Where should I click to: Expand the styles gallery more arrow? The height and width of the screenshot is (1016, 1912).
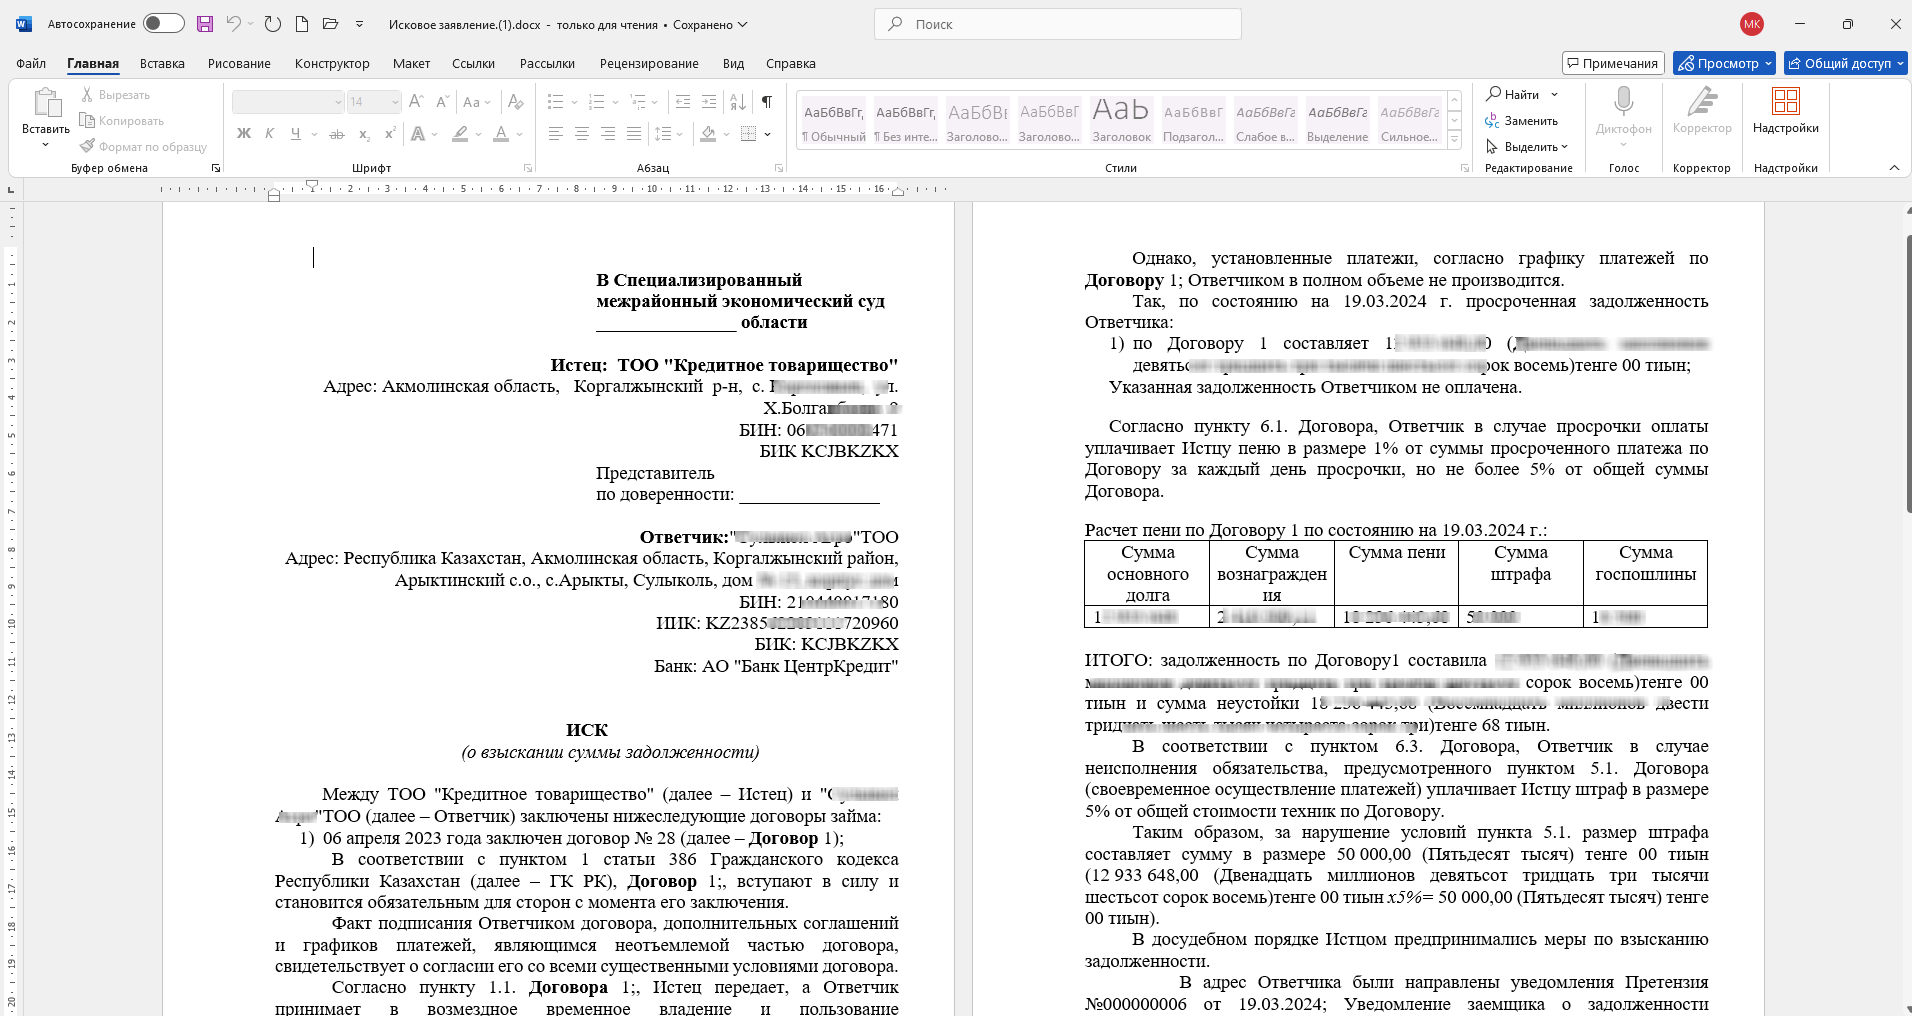1455,139
